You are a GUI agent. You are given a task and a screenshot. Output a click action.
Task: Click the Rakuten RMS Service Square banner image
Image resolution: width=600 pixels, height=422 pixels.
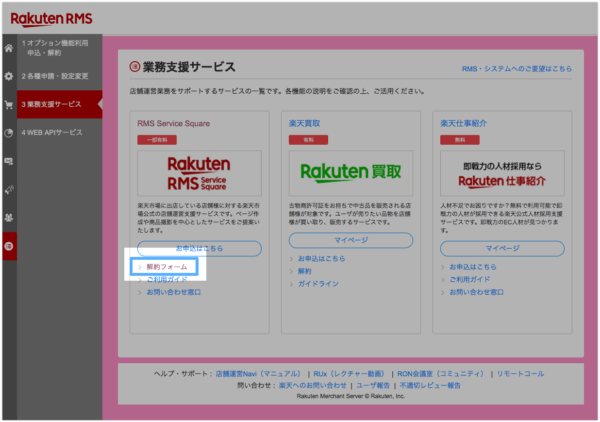point(199,173)
